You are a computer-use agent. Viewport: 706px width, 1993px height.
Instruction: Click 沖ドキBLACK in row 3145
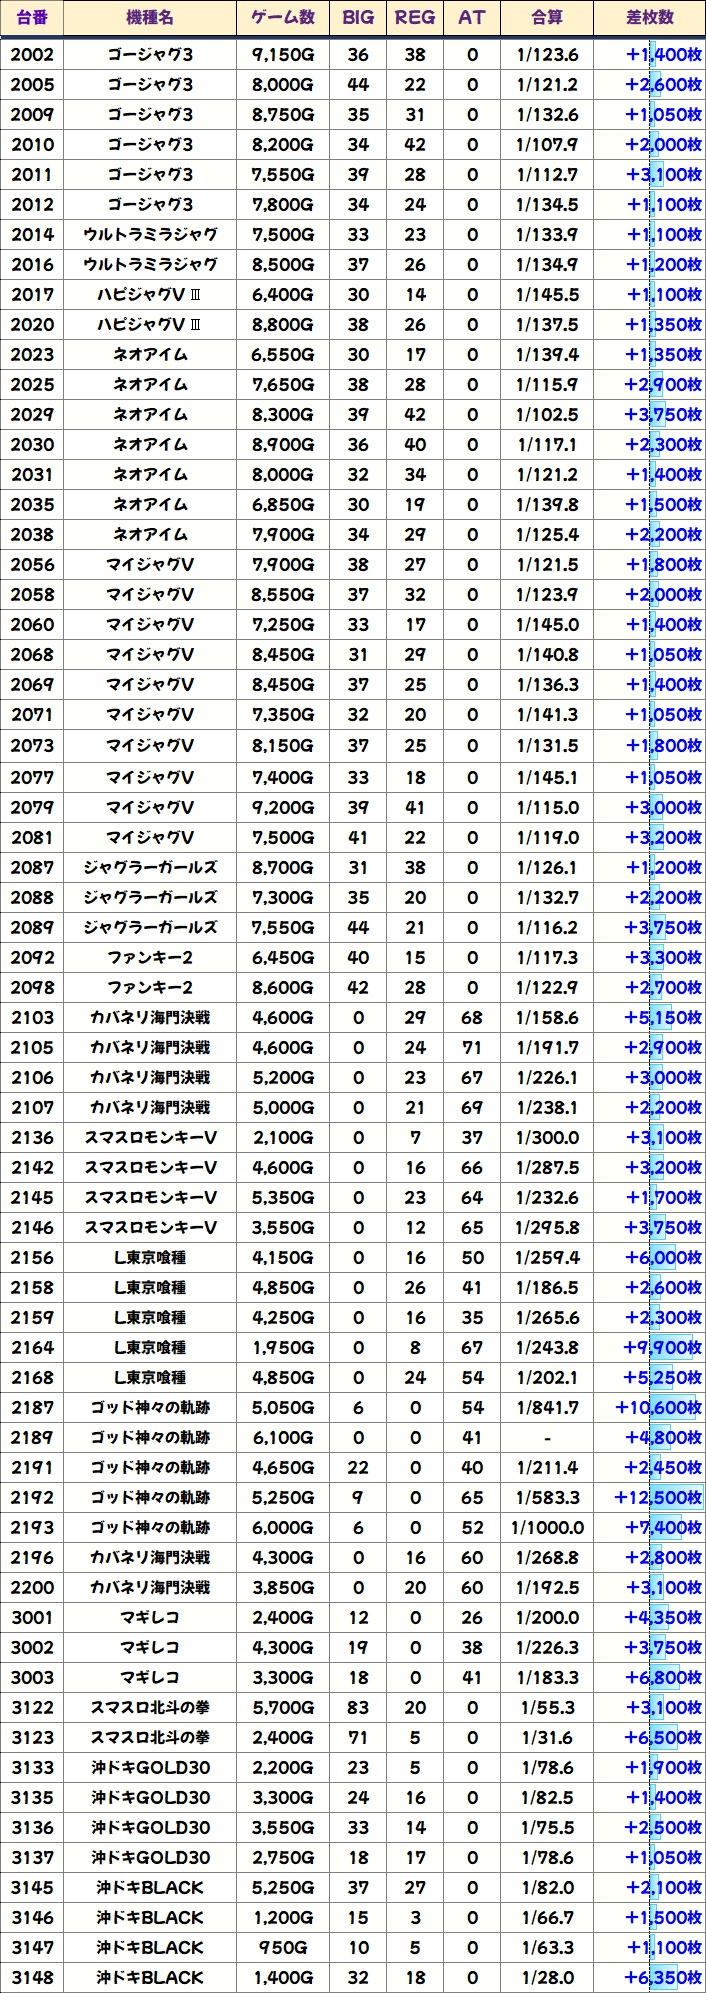[x=150, y=1887]
